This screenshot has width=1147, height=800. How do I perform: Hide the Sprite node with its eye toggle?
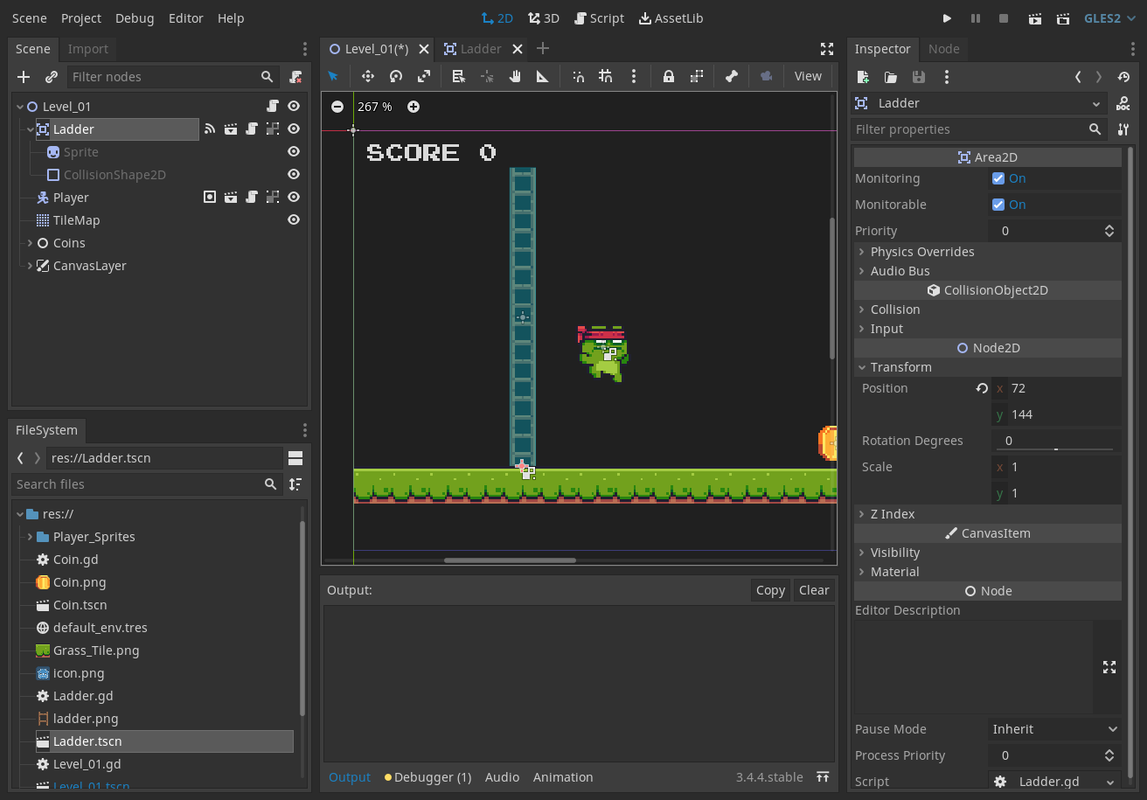[293, 151]
